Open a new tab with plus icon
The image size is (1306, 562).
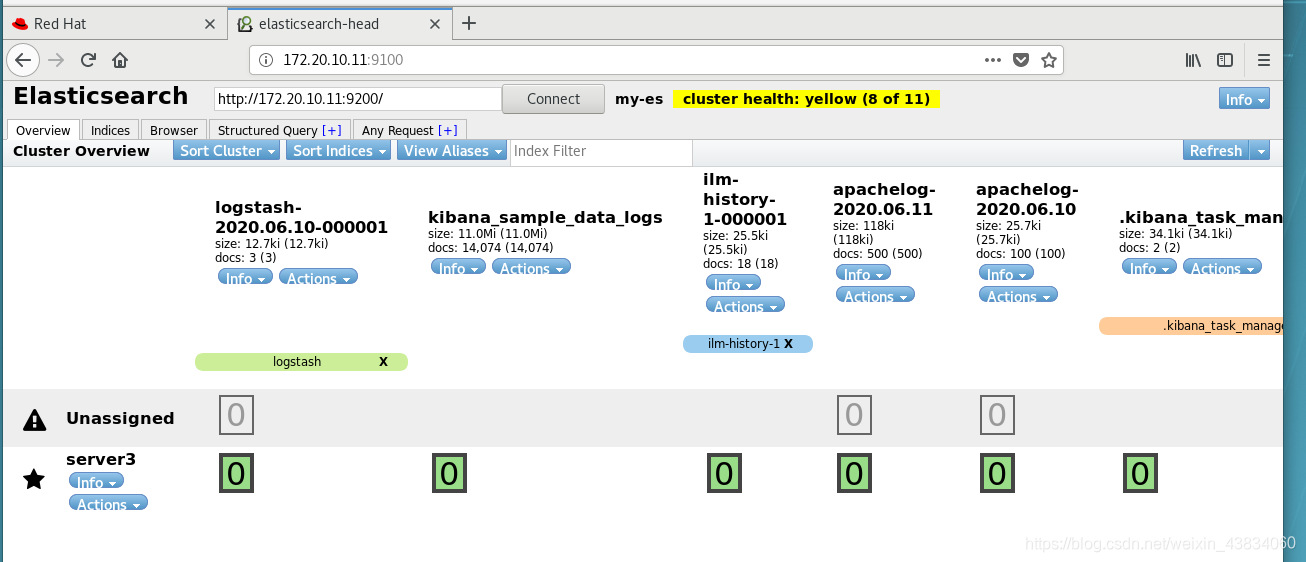click(469, 23)
